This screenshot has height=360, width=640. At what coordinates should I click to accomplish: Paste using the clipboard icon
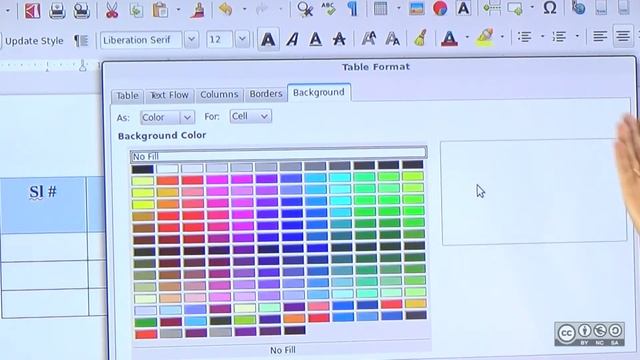coord(160,9)
